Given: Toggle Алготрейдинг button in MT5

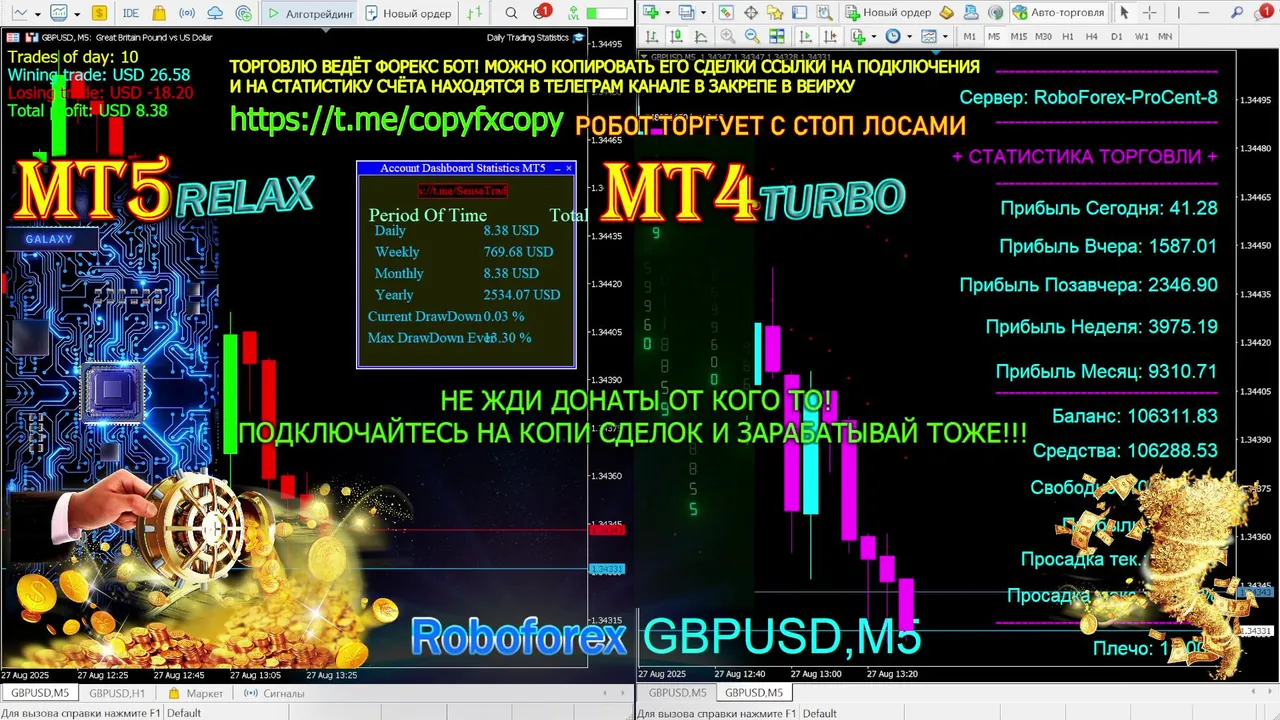Looking at the screenshot, I should click(310, 13).
